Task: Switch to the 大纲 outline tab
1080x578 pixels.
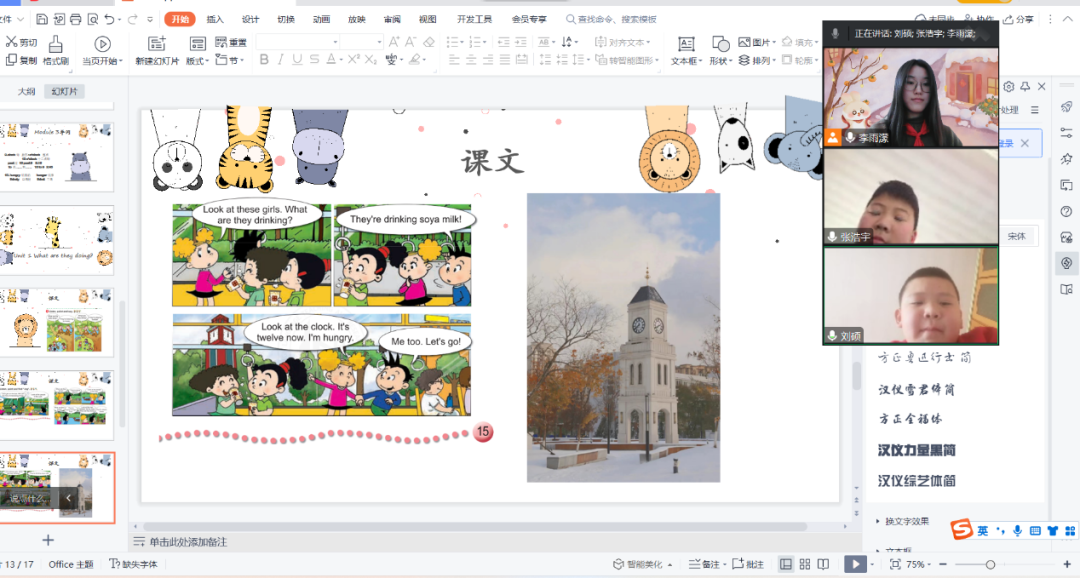Action: 26,92
